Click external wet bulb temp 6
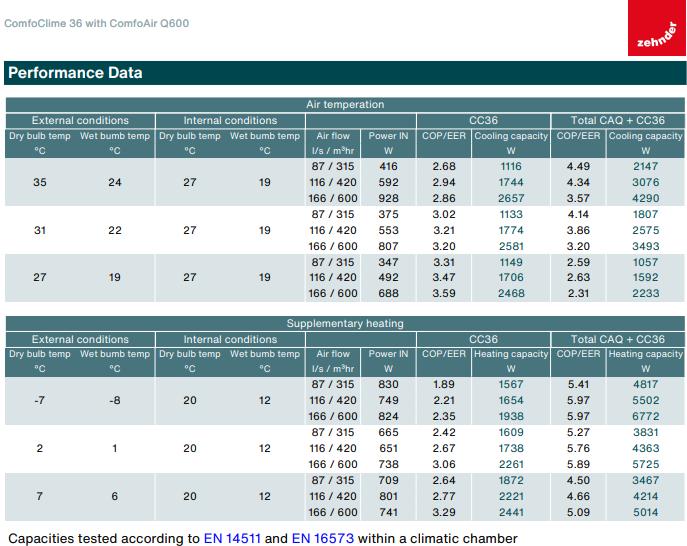 pos(115,496)
